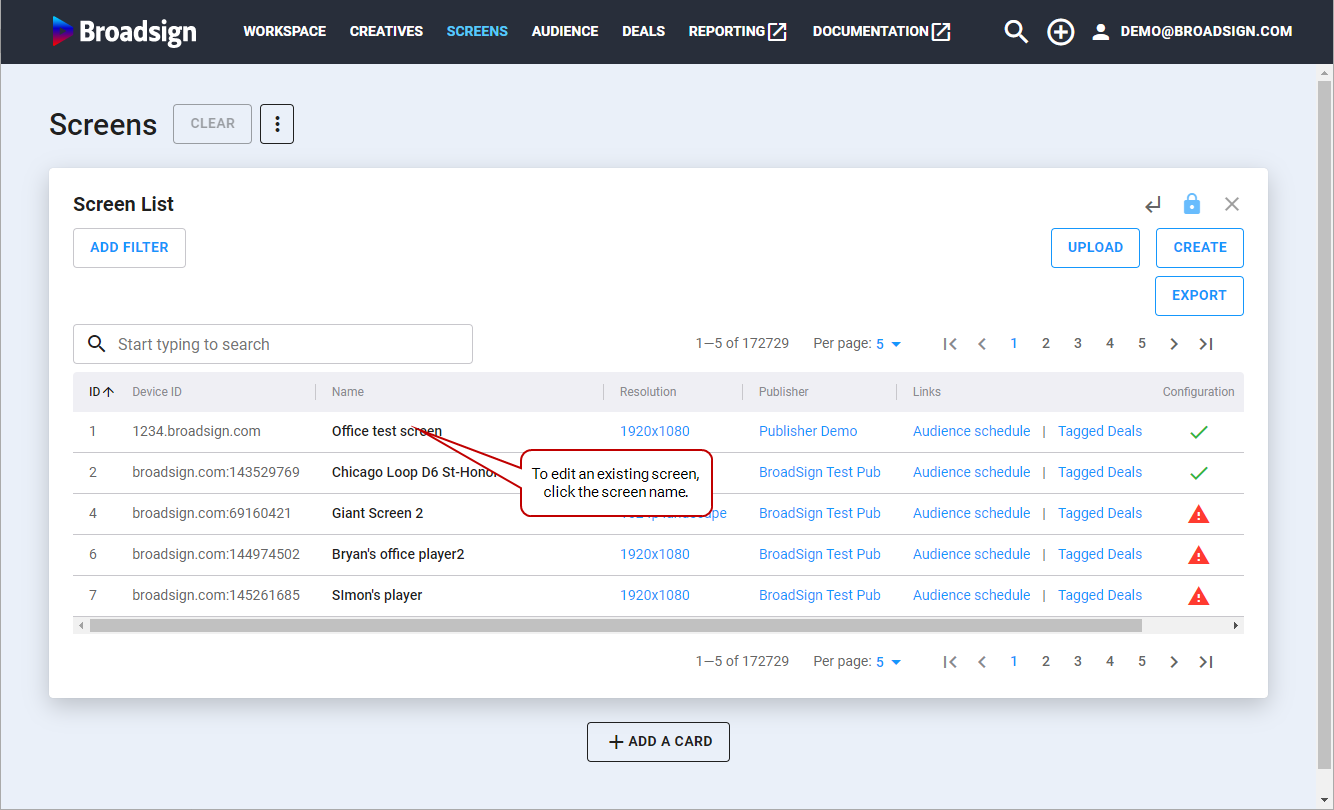Open the Deals section
Viewport: 1334px width, 810px height.
[643, 32]
